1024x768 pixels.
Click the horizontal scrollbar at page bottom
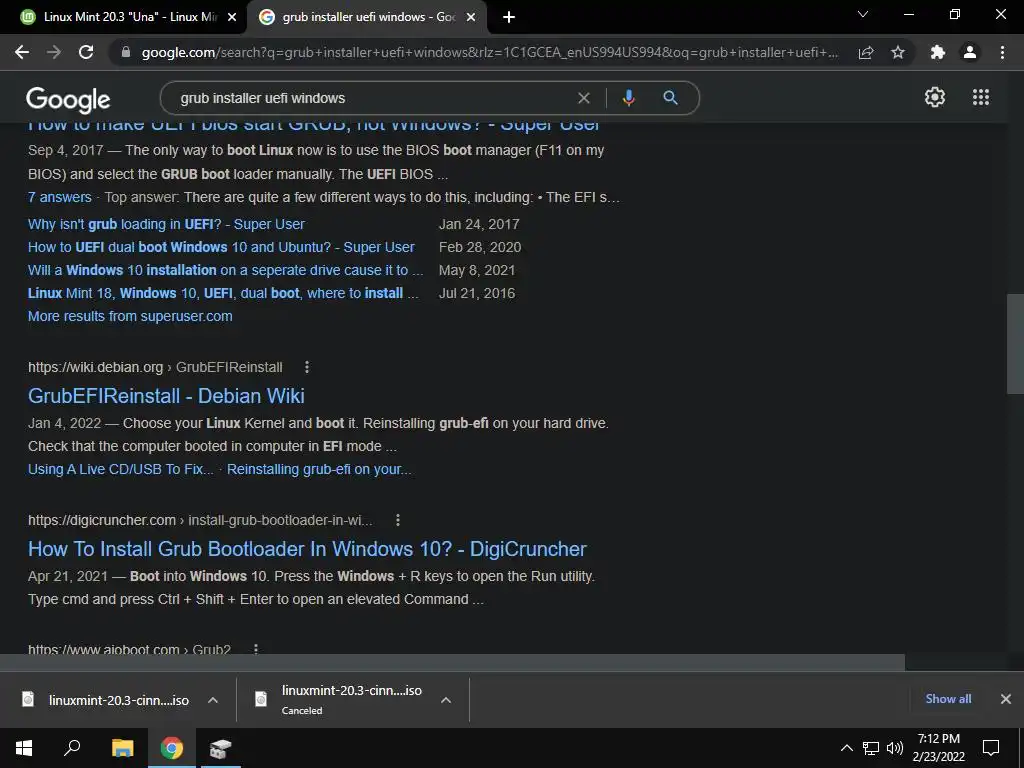(x=452, y=662)
